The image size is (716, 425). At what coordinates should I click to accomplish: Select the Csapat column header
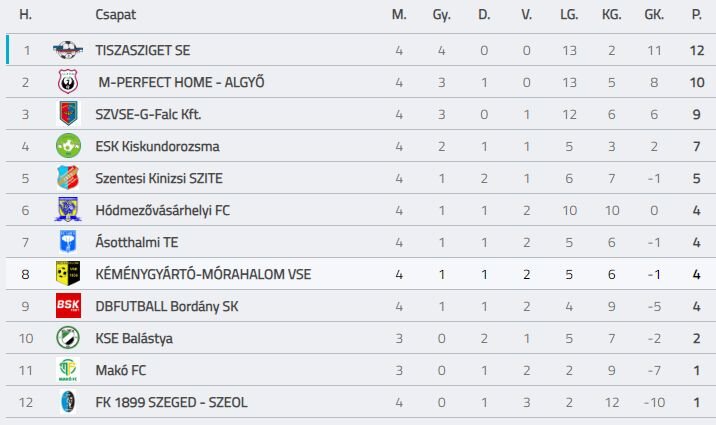pos(116,15)
